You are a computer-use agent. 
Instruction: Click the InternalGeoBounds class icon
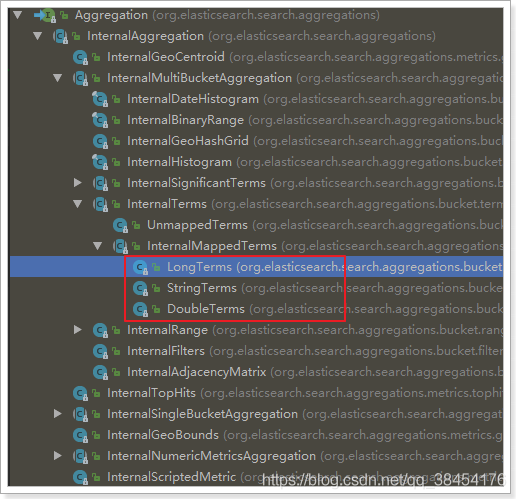[80, 435]
